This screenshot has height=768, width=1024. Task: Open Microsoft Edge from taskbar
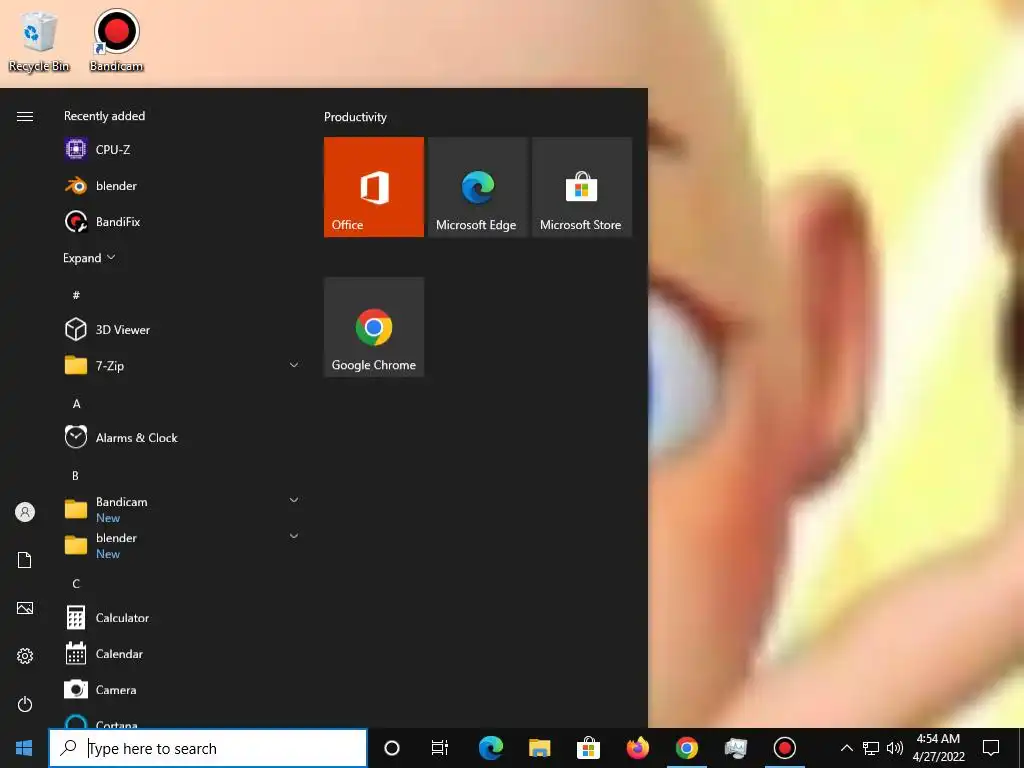pos(490,748)
